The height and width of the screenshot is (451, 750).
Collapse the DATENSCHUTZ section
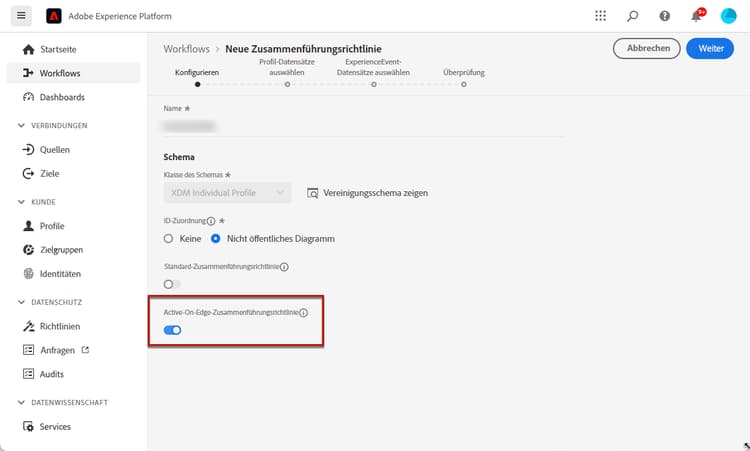[x=21, y=302]
